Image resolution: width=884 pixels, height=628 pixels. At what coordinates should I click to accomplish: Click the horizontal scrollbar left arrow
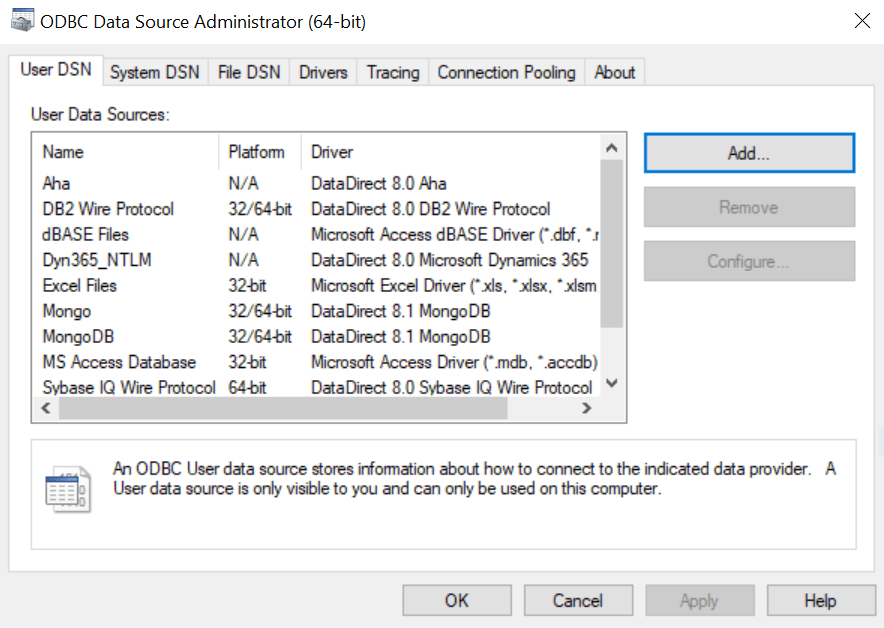coord(43,410)
